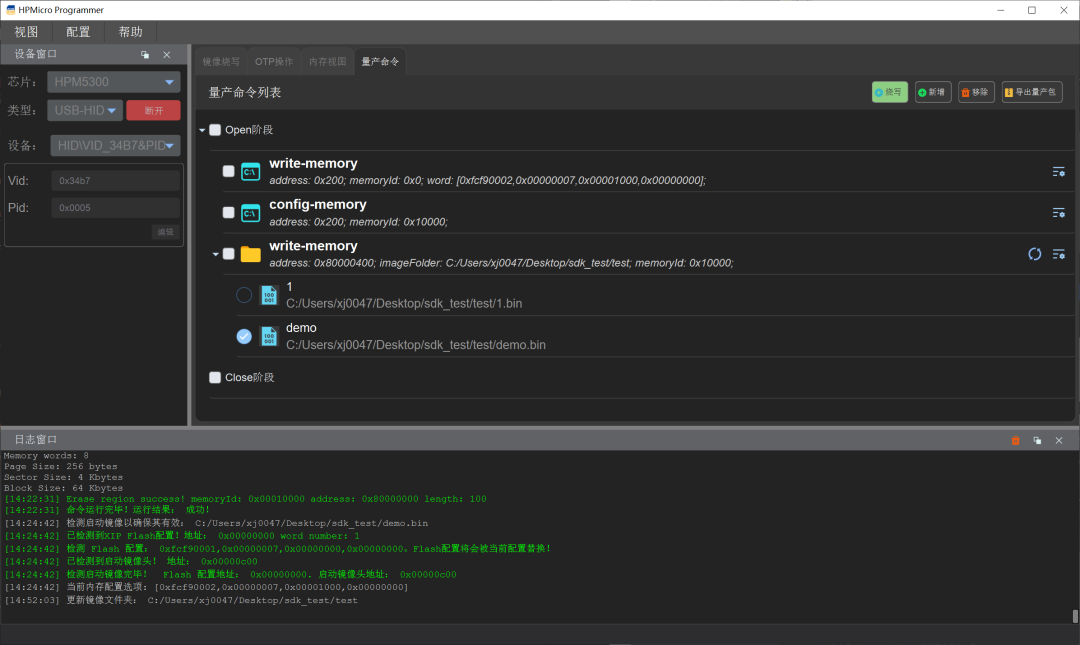Open the 帮助 menu
This screenshot has width=1080, height=645.
pyautogui.click(x=130, y=32)
